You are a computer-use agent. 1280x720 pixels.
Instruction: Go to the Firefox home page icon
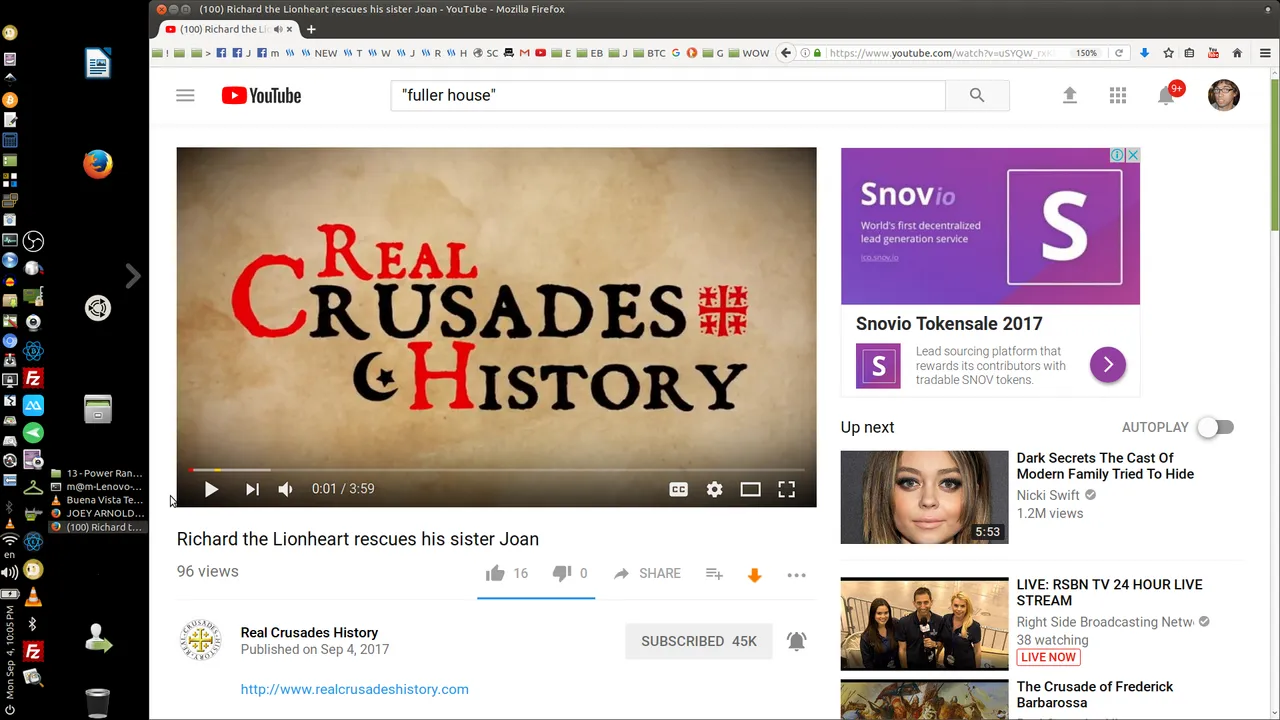1237,53
